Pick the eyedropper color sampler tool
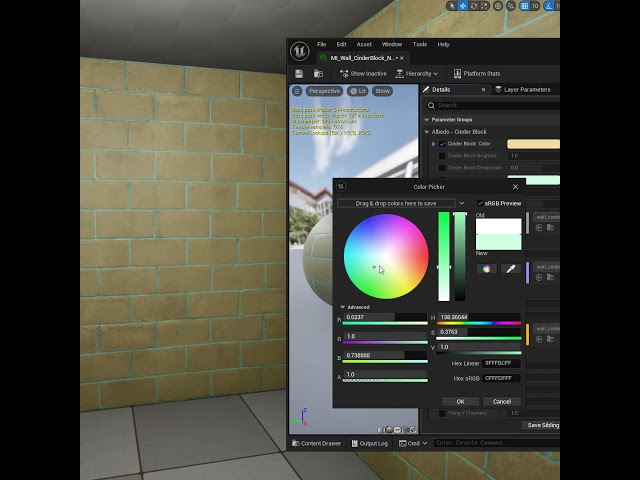This screenshot has height=480, width=640. point(511,269)
